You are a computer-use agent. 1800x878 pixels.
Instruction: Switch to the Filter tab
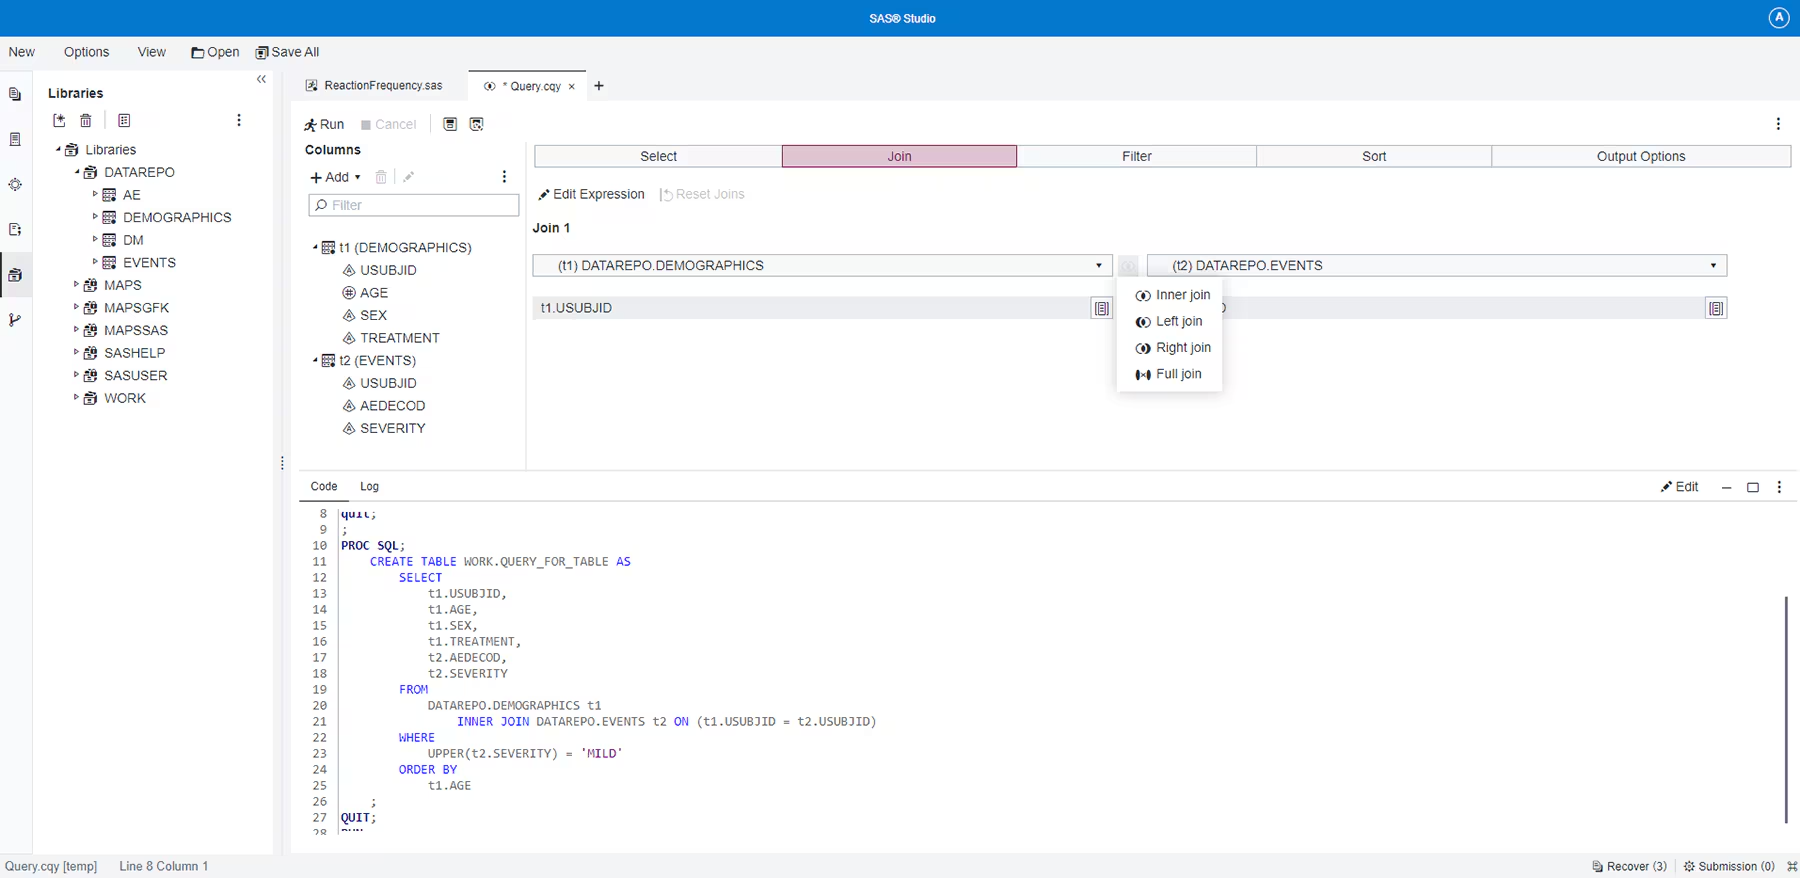click(1136, 156)
